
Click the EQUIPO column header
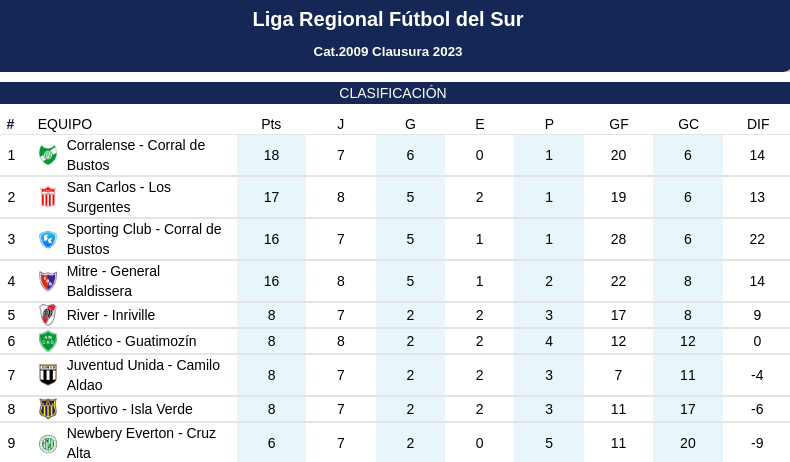click(65, 124)
